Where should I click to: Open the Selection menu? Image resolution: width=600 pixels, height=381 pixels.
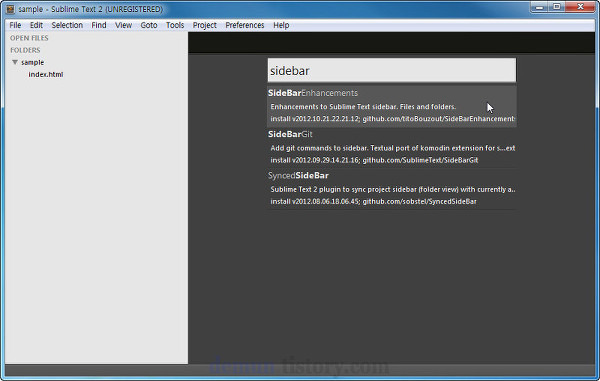67,25
